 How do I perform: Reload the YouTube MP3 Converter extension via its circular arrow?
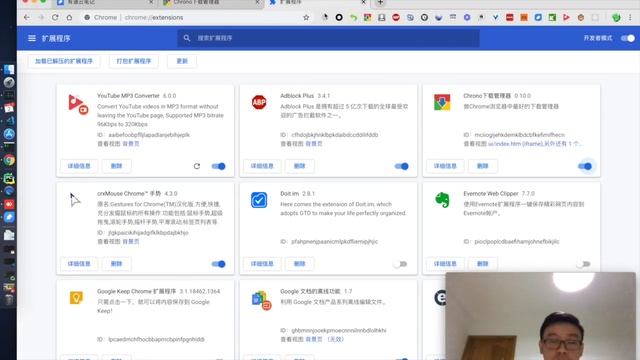pos(197,166)
